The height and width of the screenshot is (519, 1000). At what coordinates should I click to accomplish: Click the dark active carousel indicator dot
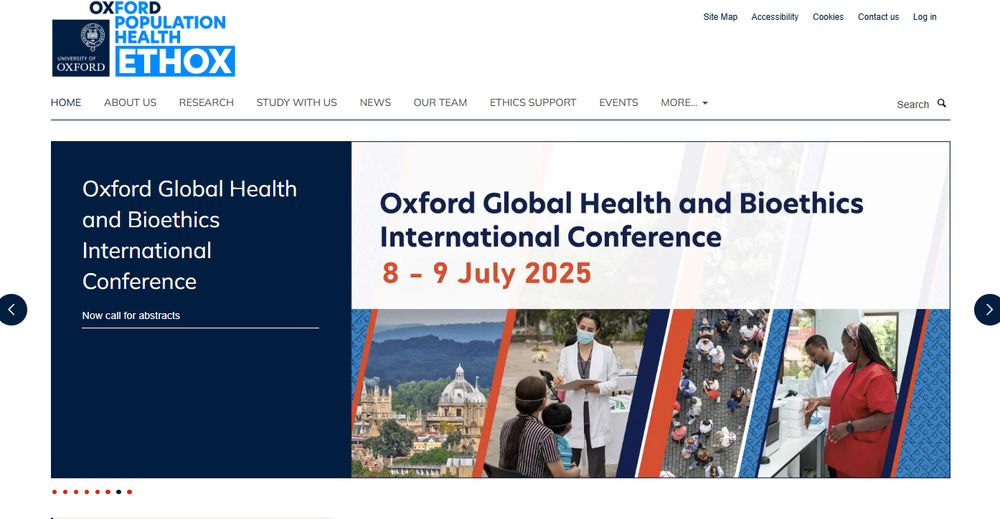click(x=119, y=492)
